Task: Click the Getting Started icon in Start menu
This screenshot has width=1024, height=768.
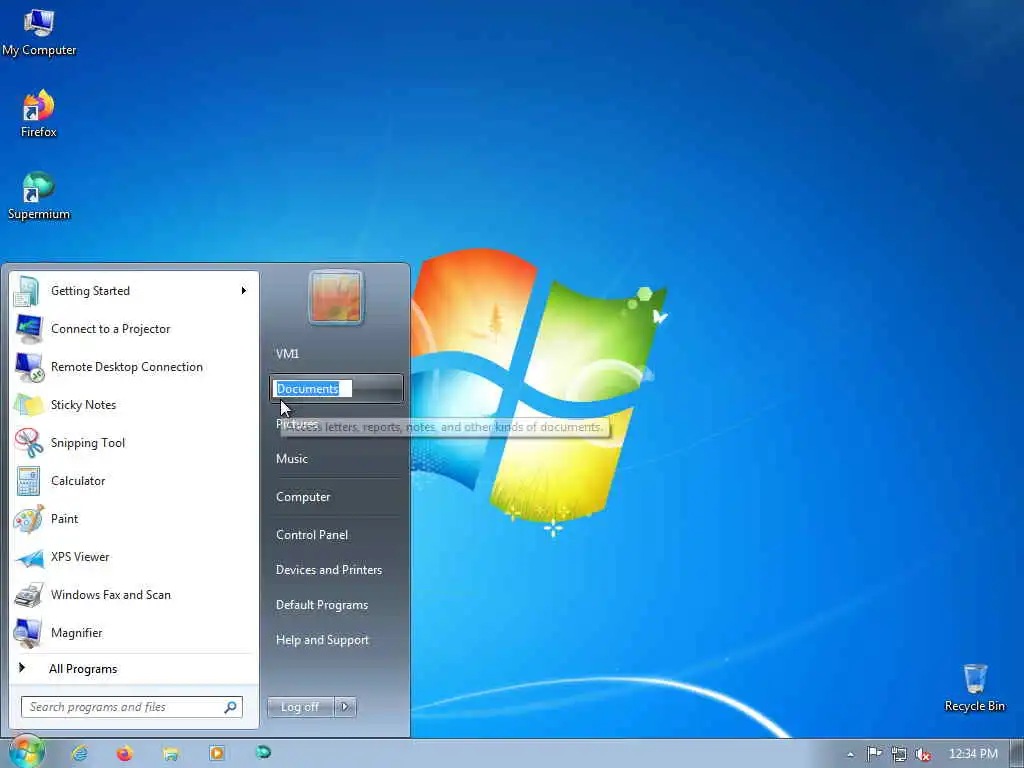Action: 27,291
